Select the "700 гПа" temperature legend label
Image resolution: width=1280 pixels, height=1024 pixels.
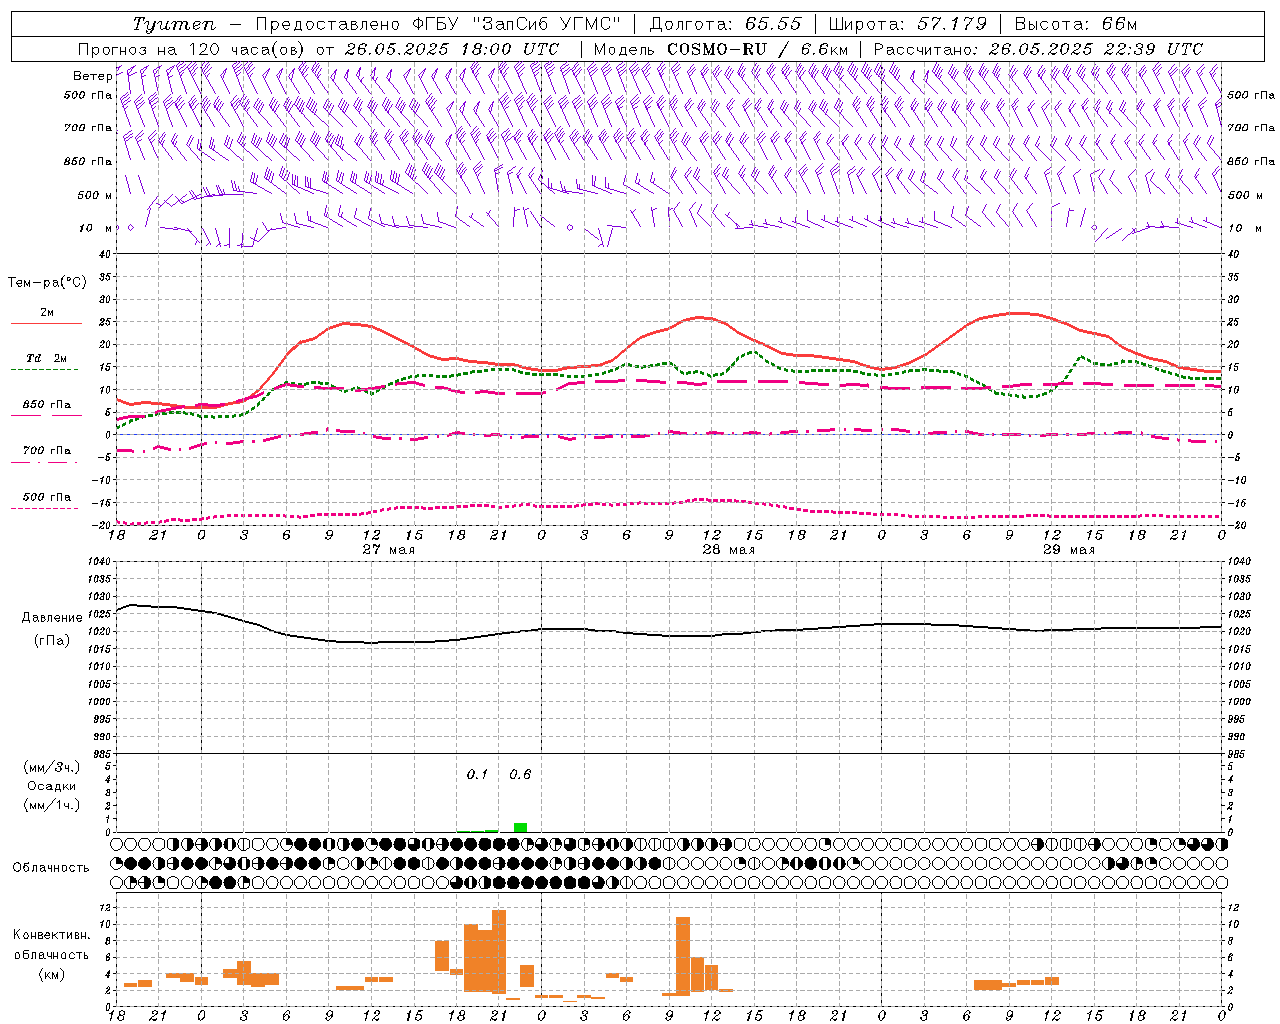46,451
